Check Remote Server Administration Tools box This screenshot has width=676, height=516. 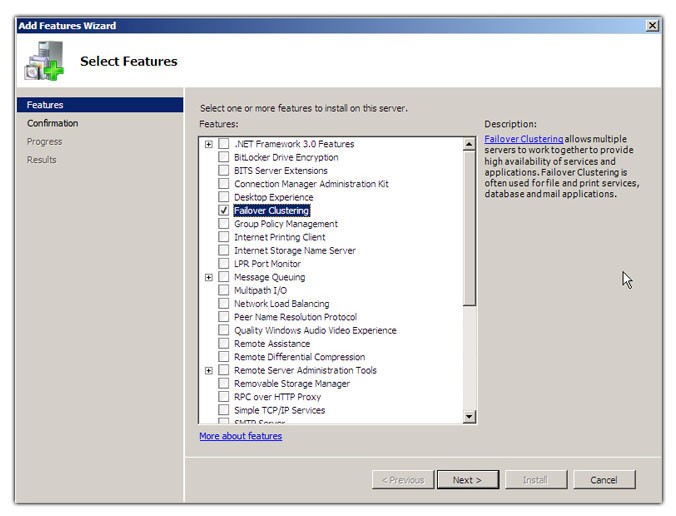coord(223,370)
